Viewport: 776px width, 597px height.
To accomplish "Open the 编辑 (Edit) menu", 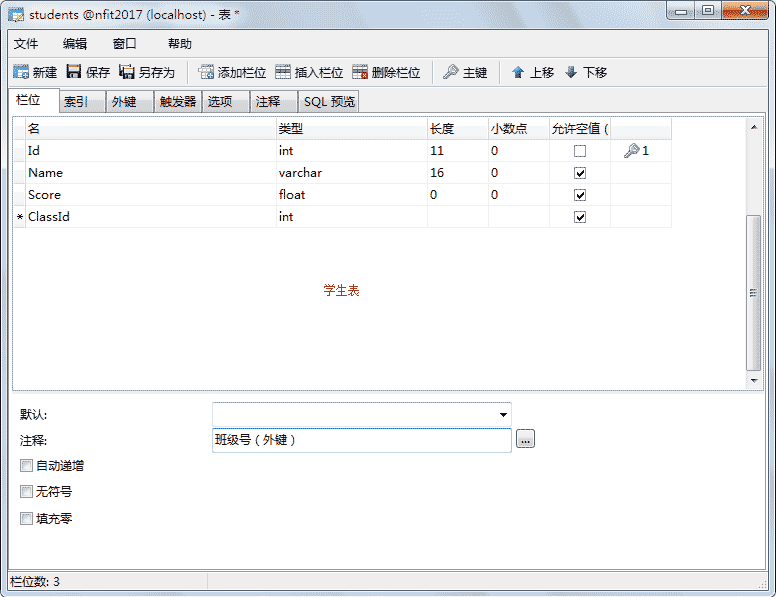I will [x=75, y=44].
